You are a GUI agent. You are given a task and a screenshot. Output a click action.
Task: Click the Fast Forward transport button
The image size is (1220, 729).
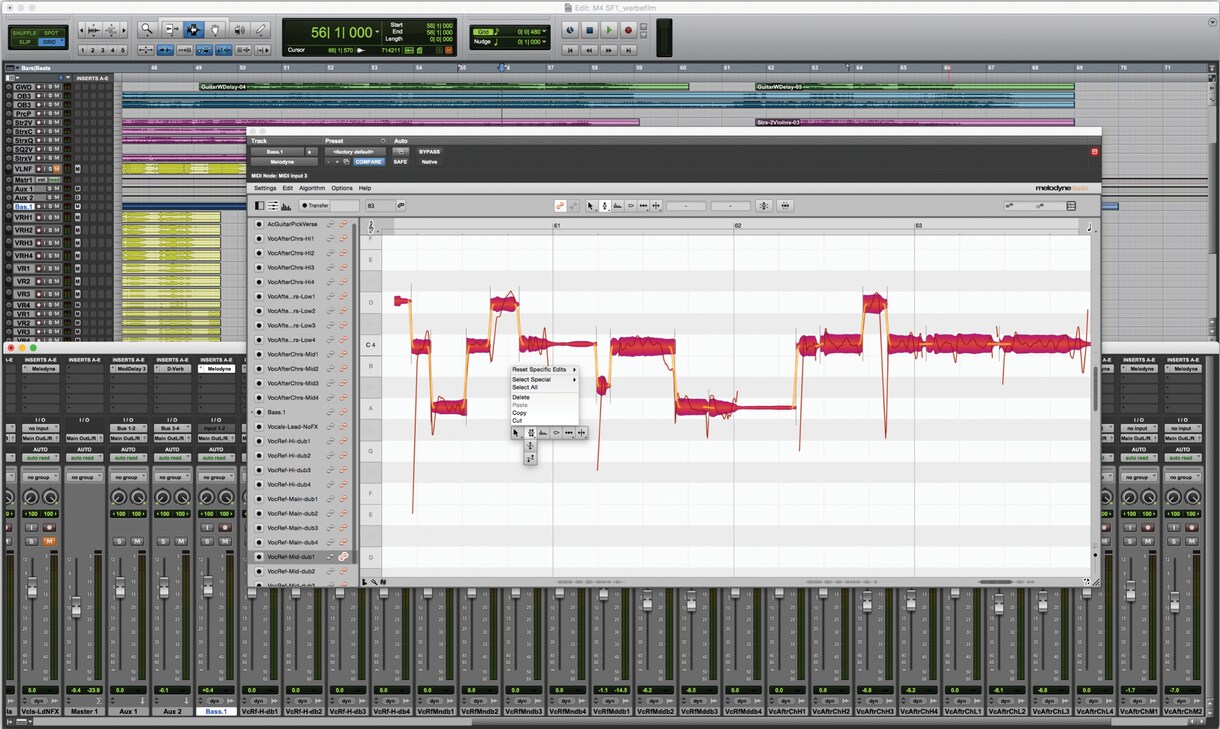point(609,49)
